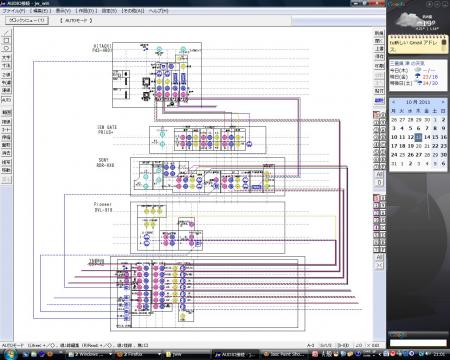Click the taskbar clock

[439, 354]
